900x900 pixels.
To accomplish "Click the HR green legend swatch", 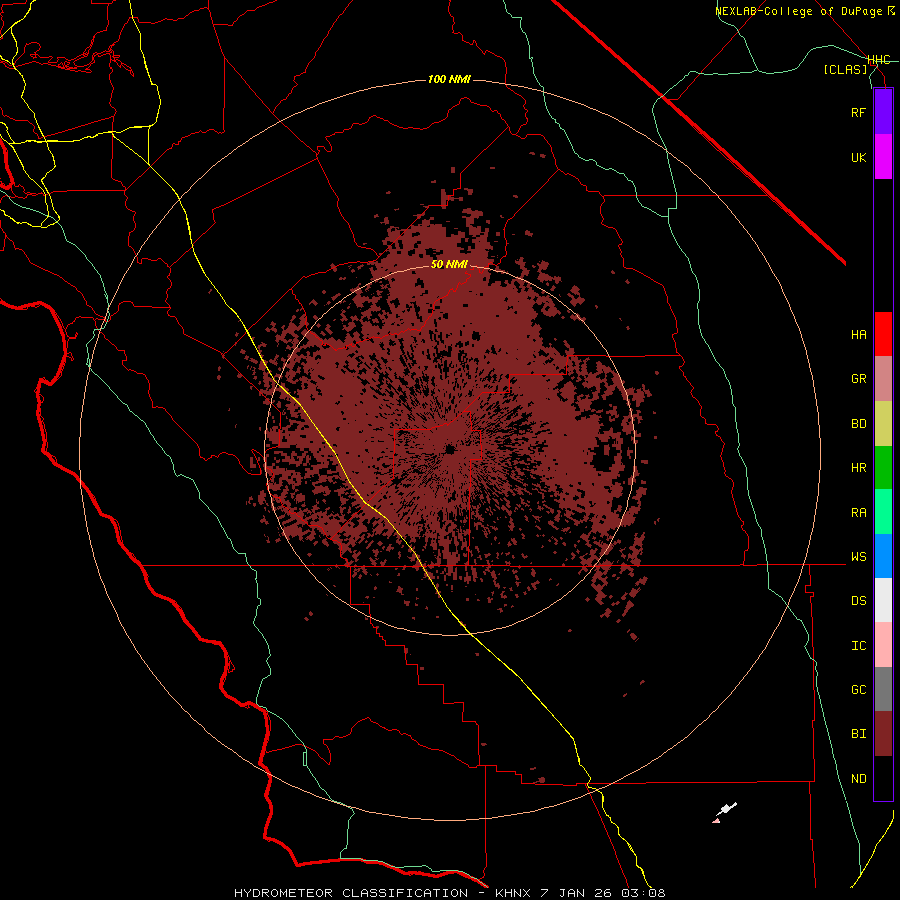I will [x=883, y=468].
